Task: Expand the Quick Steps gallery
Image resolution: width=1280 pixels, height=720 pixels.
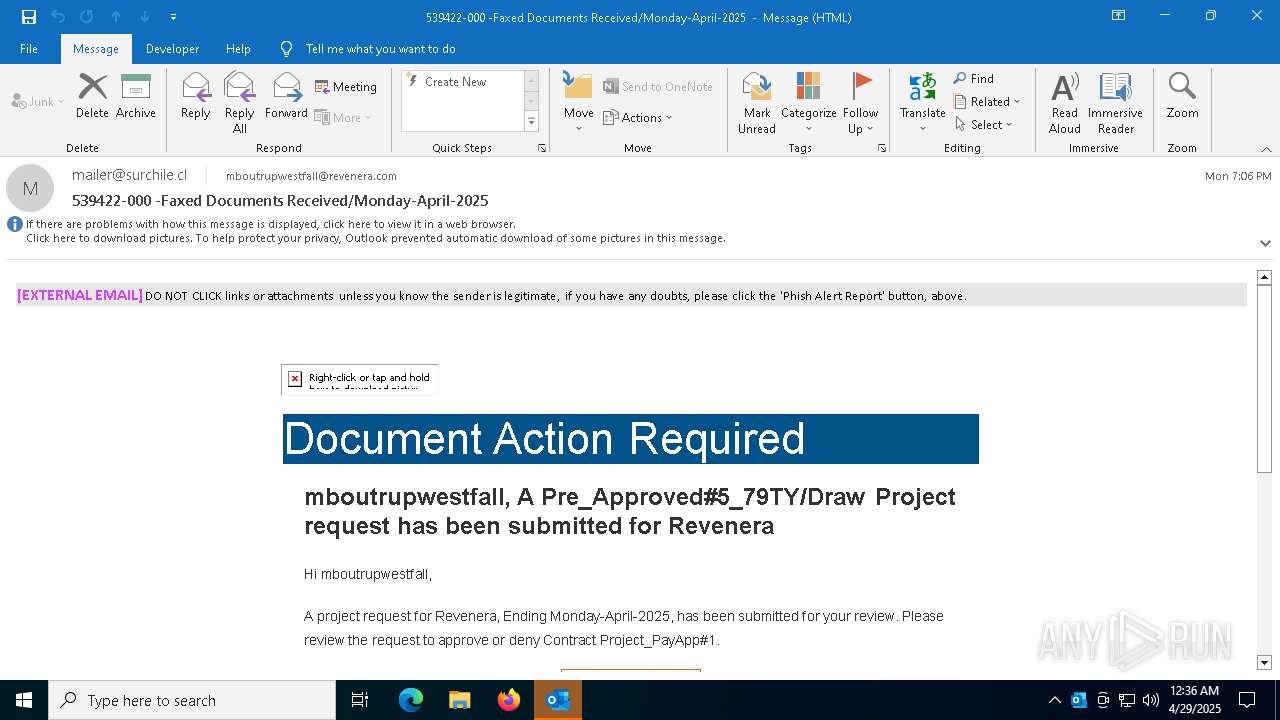Action: [x=531, y=122]
